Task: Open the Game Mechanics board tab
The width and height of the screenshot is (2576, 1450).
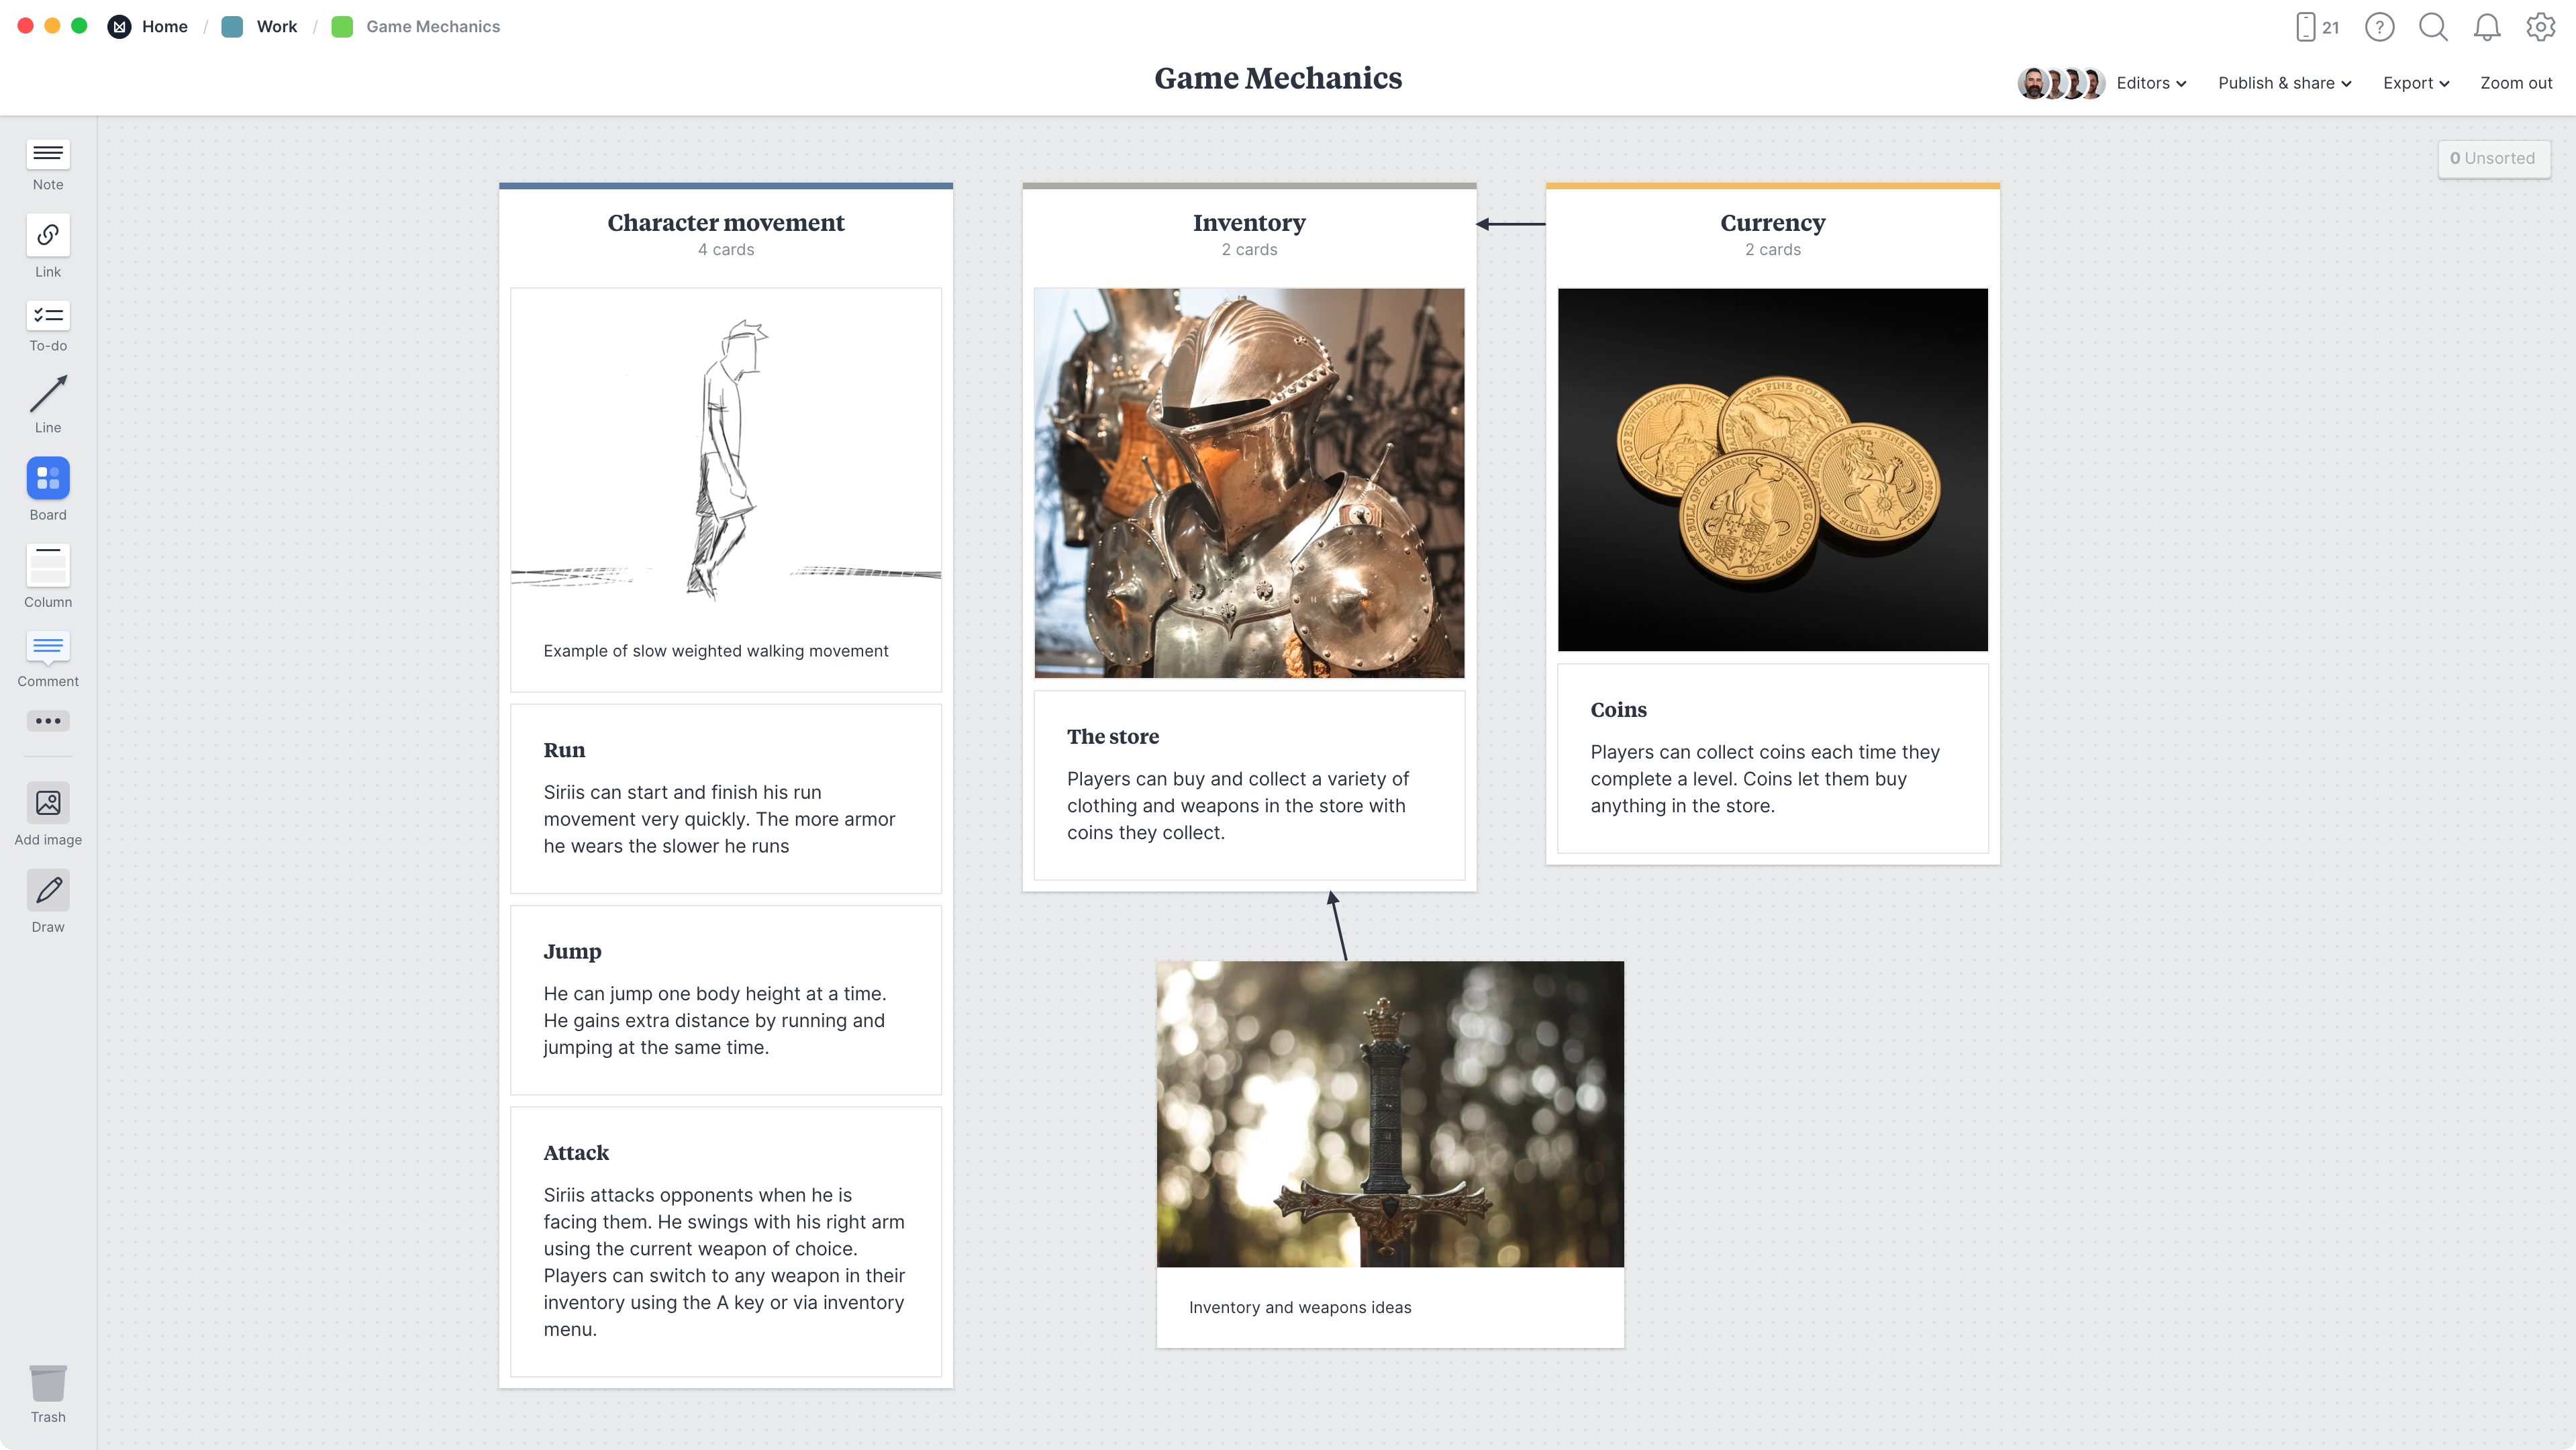Action: (432, 25)
